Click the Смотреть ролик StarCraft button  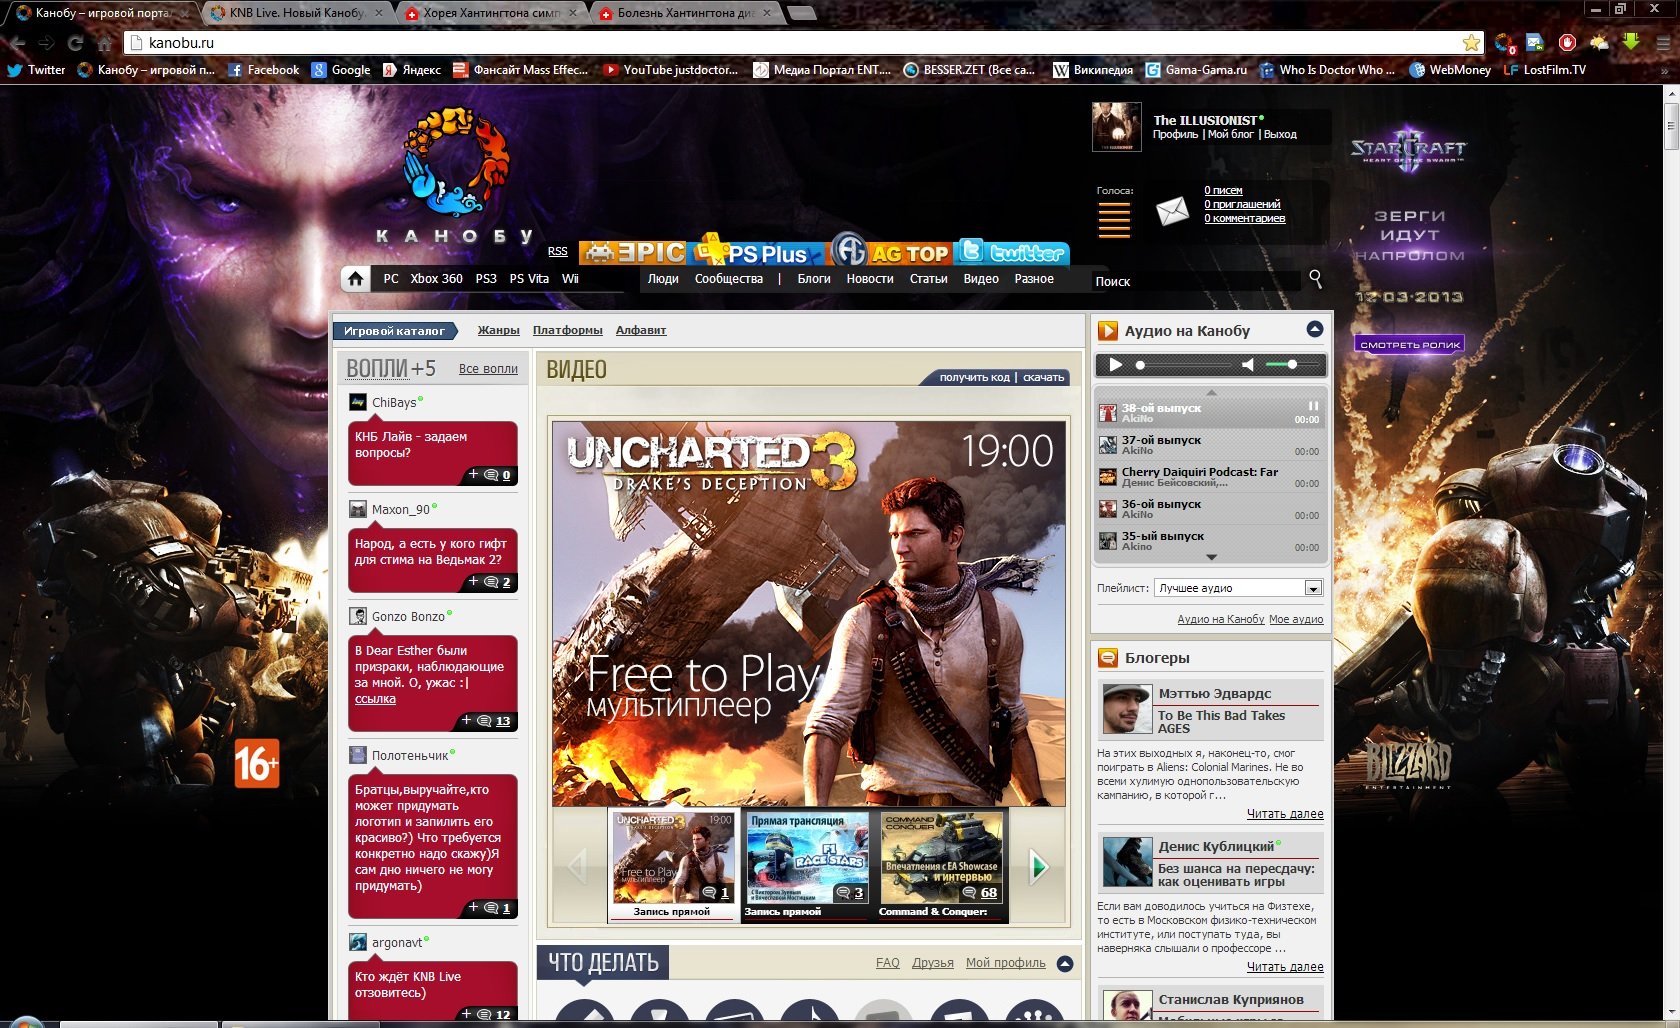1410,344
